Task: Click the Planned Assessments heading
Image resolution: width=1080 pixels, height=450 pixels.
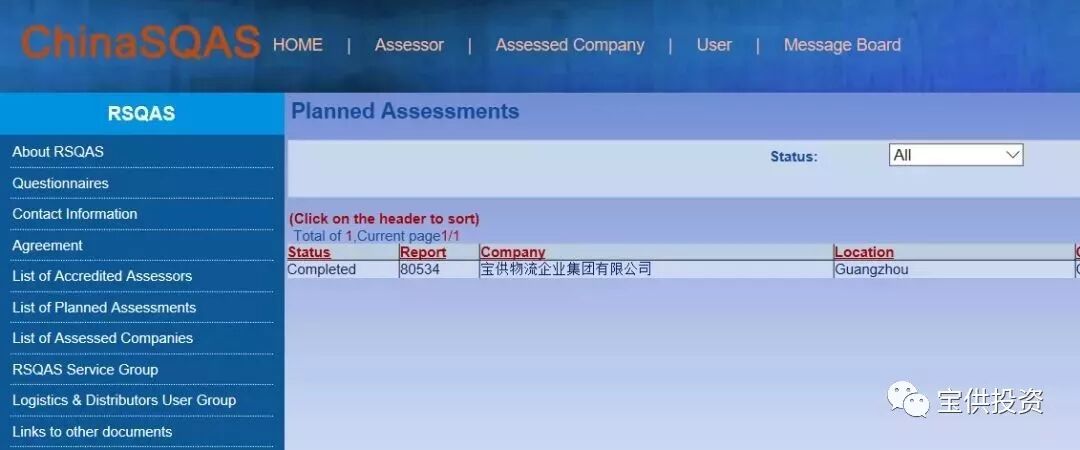Action: tap(405, 111)
